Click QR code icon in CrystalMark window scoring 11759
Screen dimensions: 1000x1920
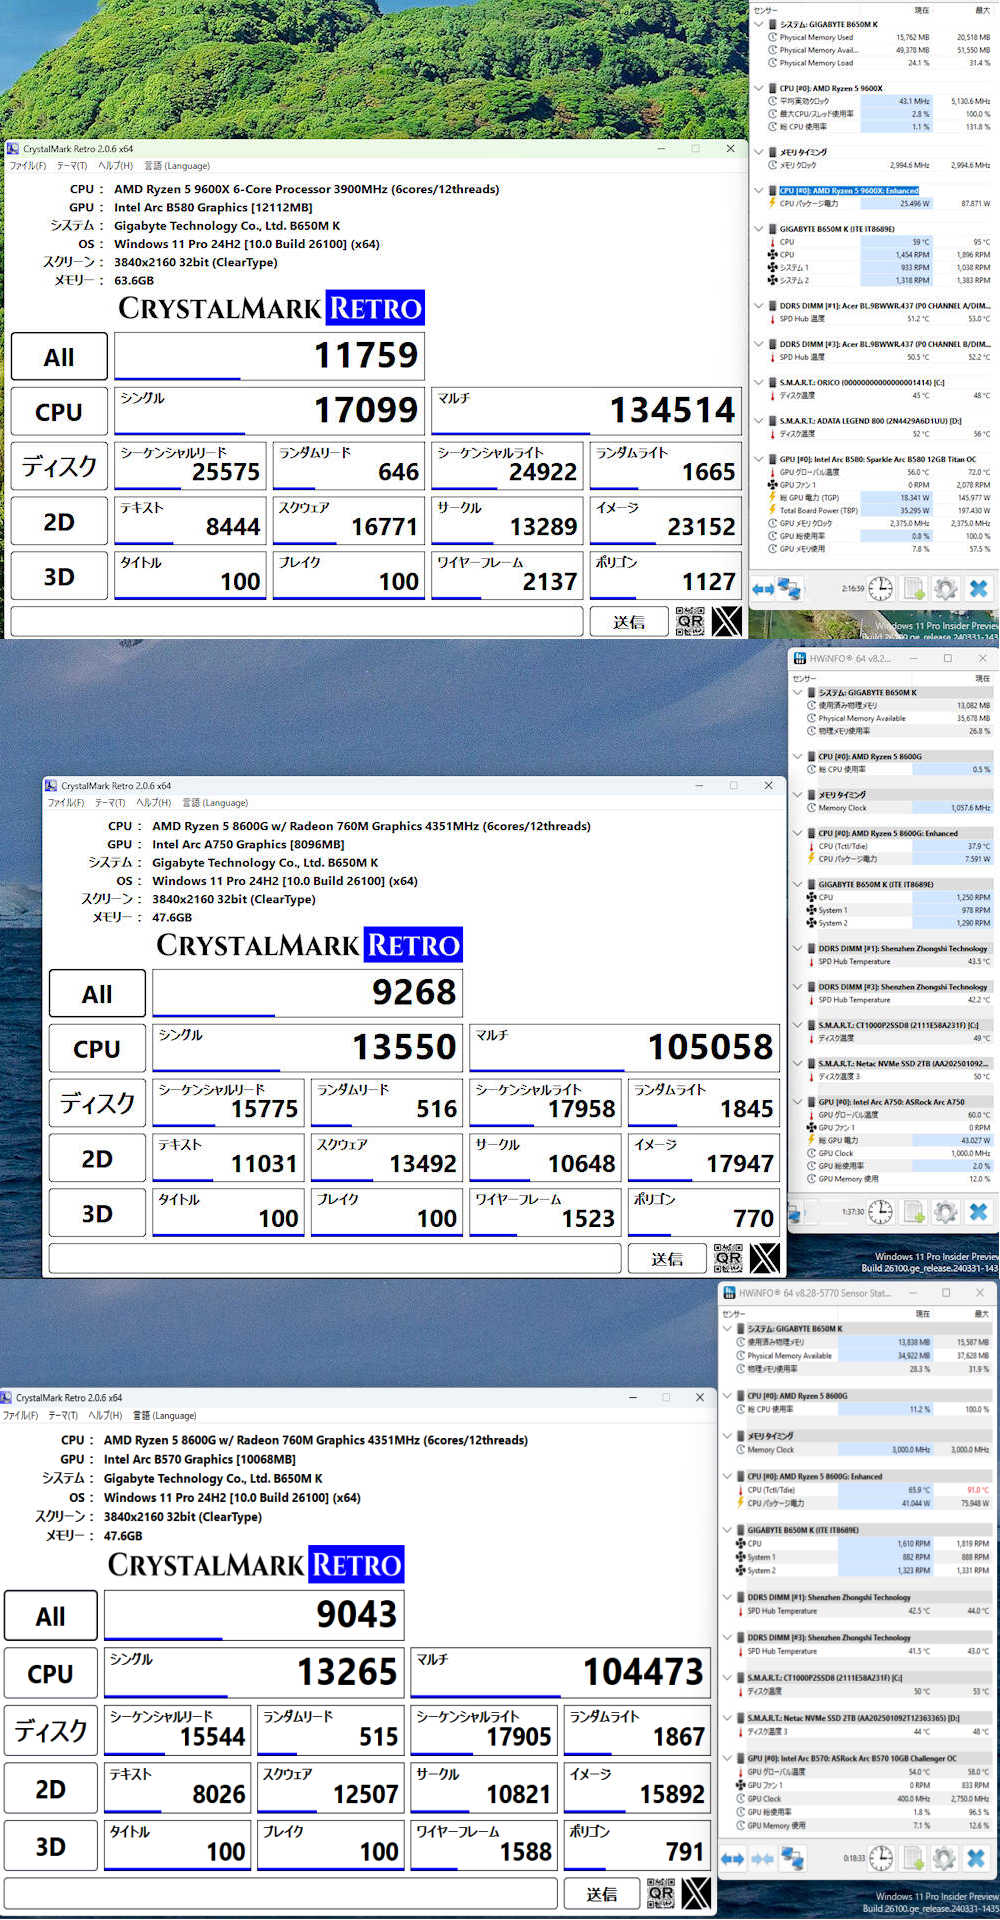click(690, 621)
